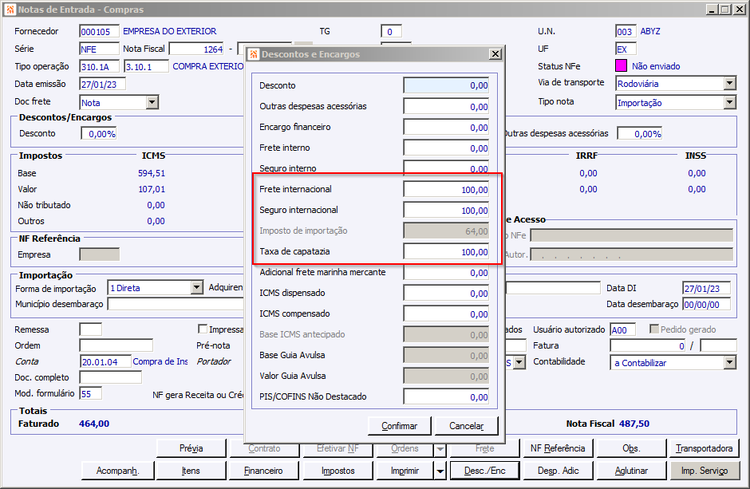Click the Outras despesas acessórias field in dialog

446,106
